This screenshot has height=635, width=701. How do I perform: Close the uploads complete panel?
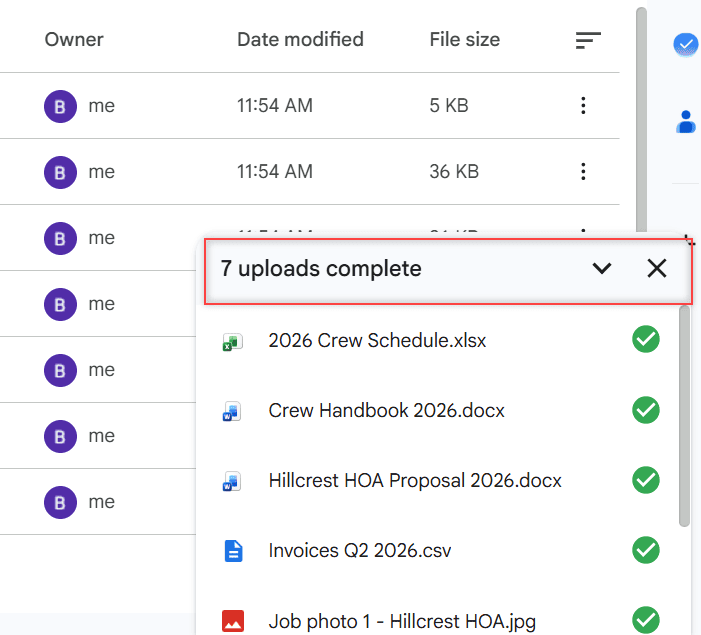[x=657, y=269]
